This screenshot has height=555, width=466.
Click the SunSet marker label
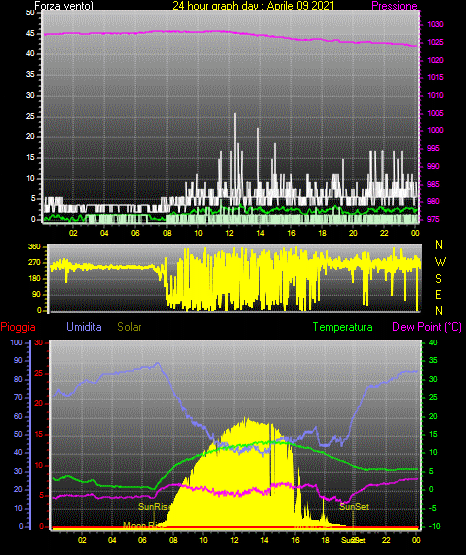click(354, 507)
